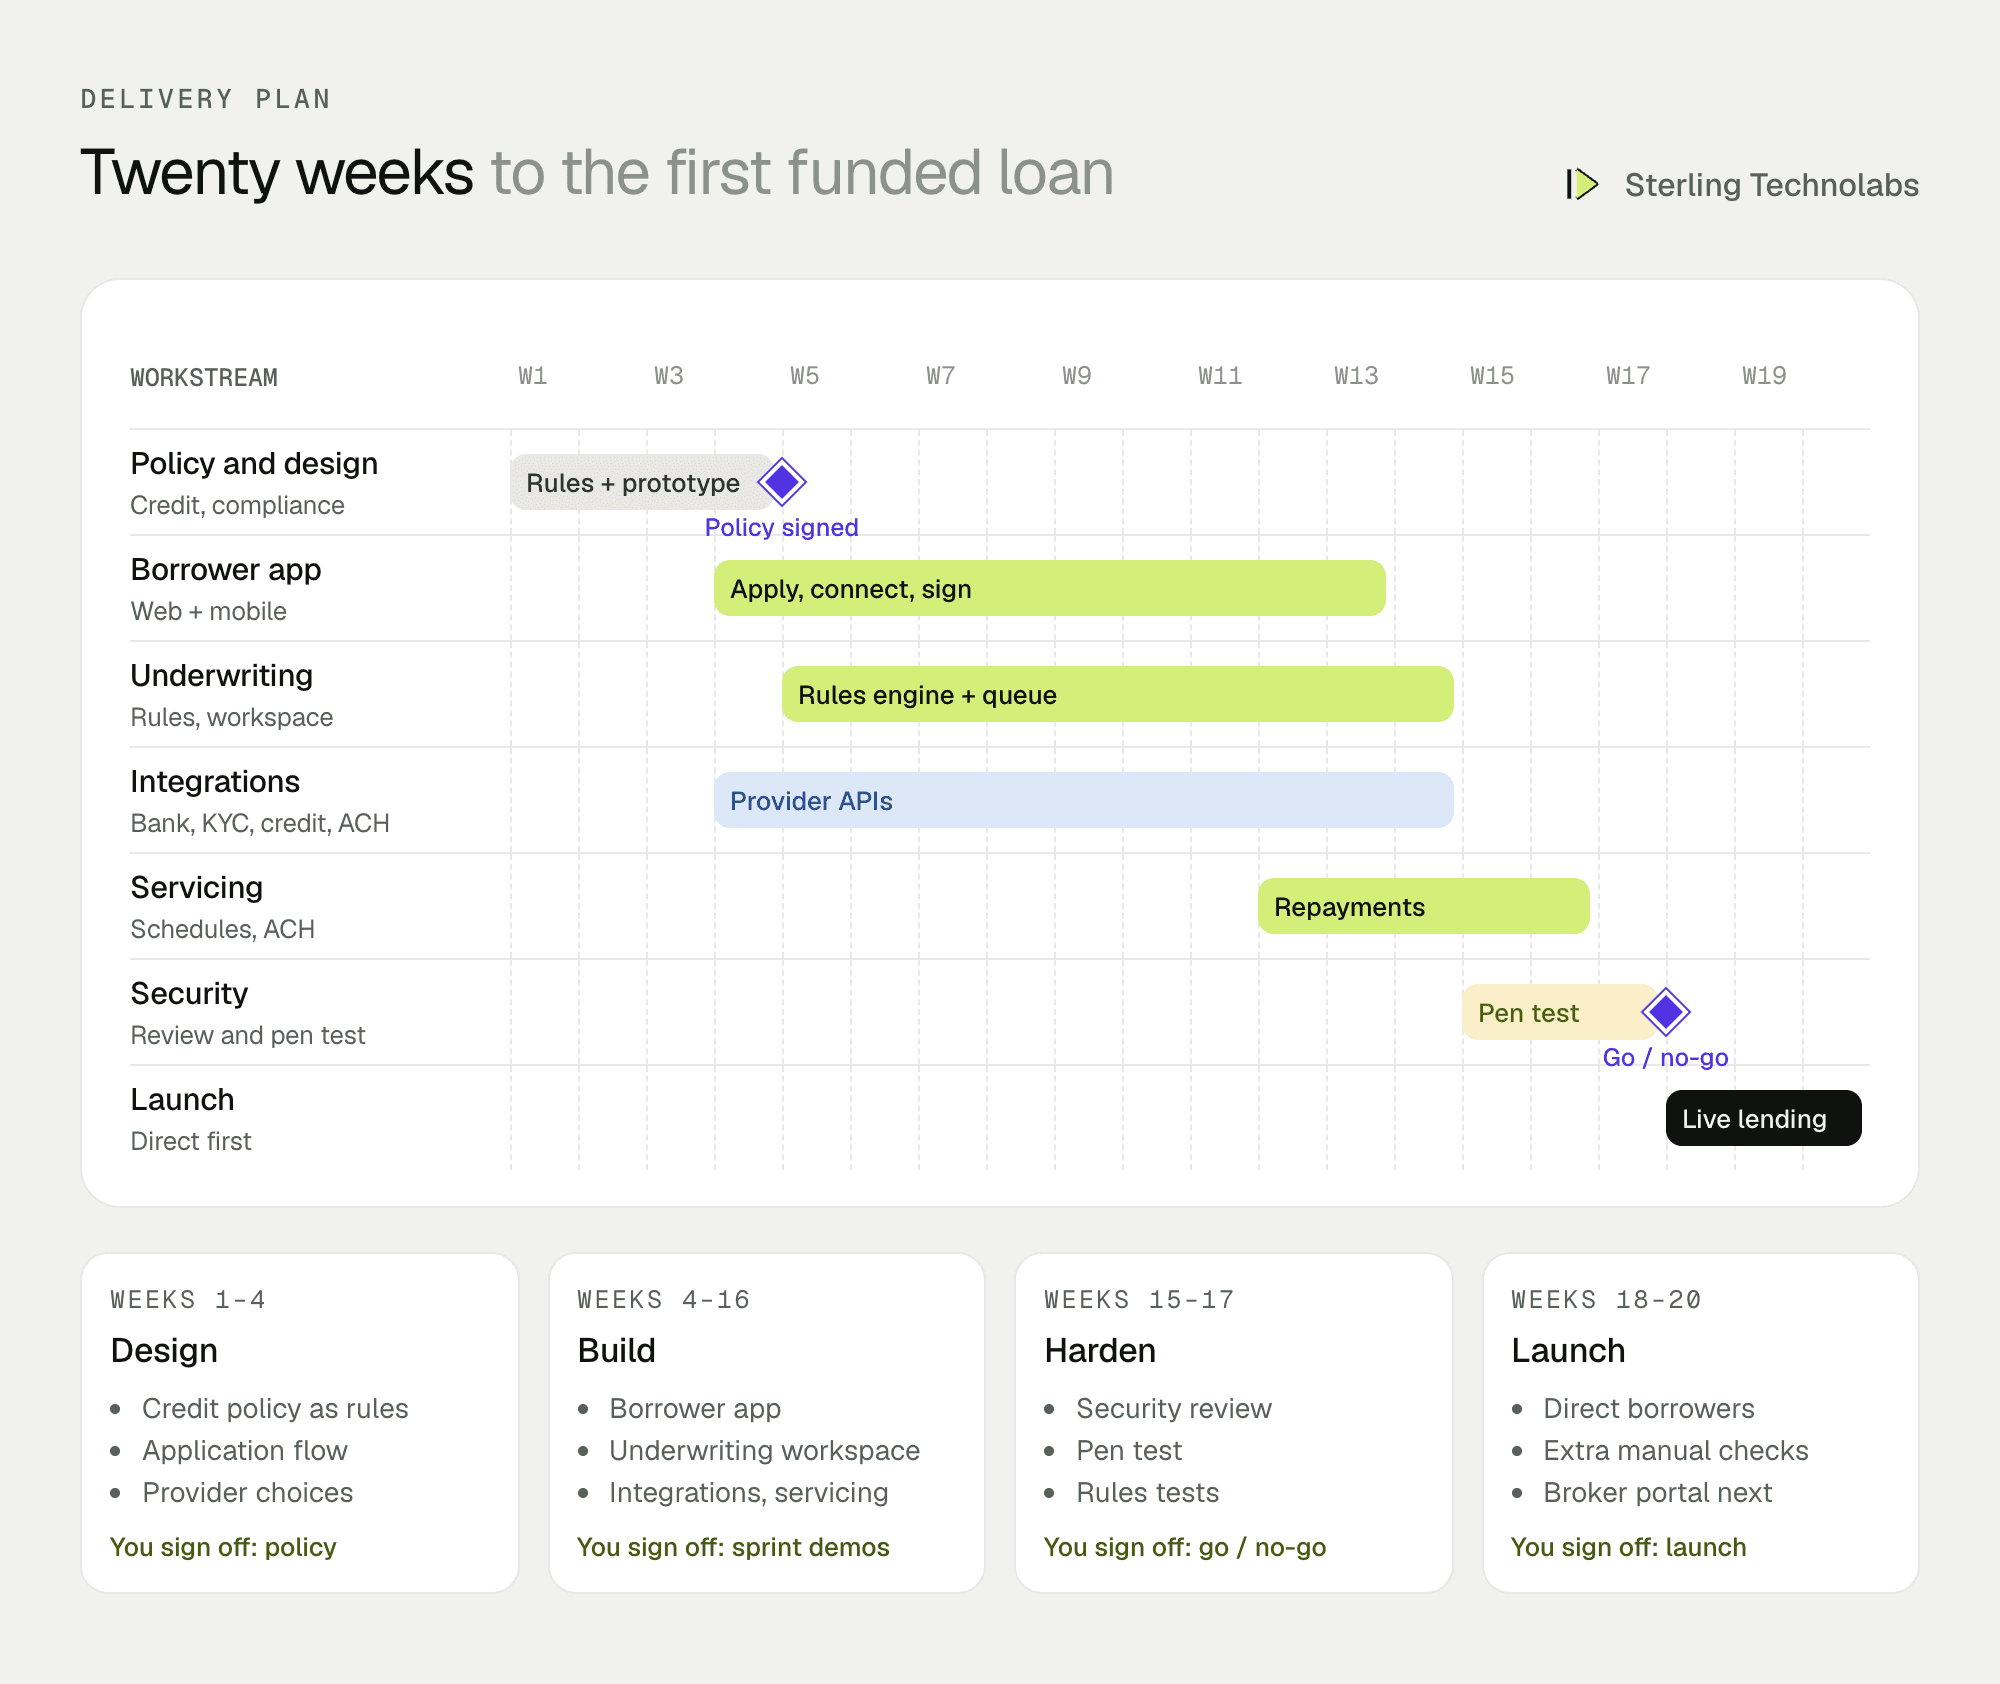Click the Harden phase card heading

coord(1100,1351)
